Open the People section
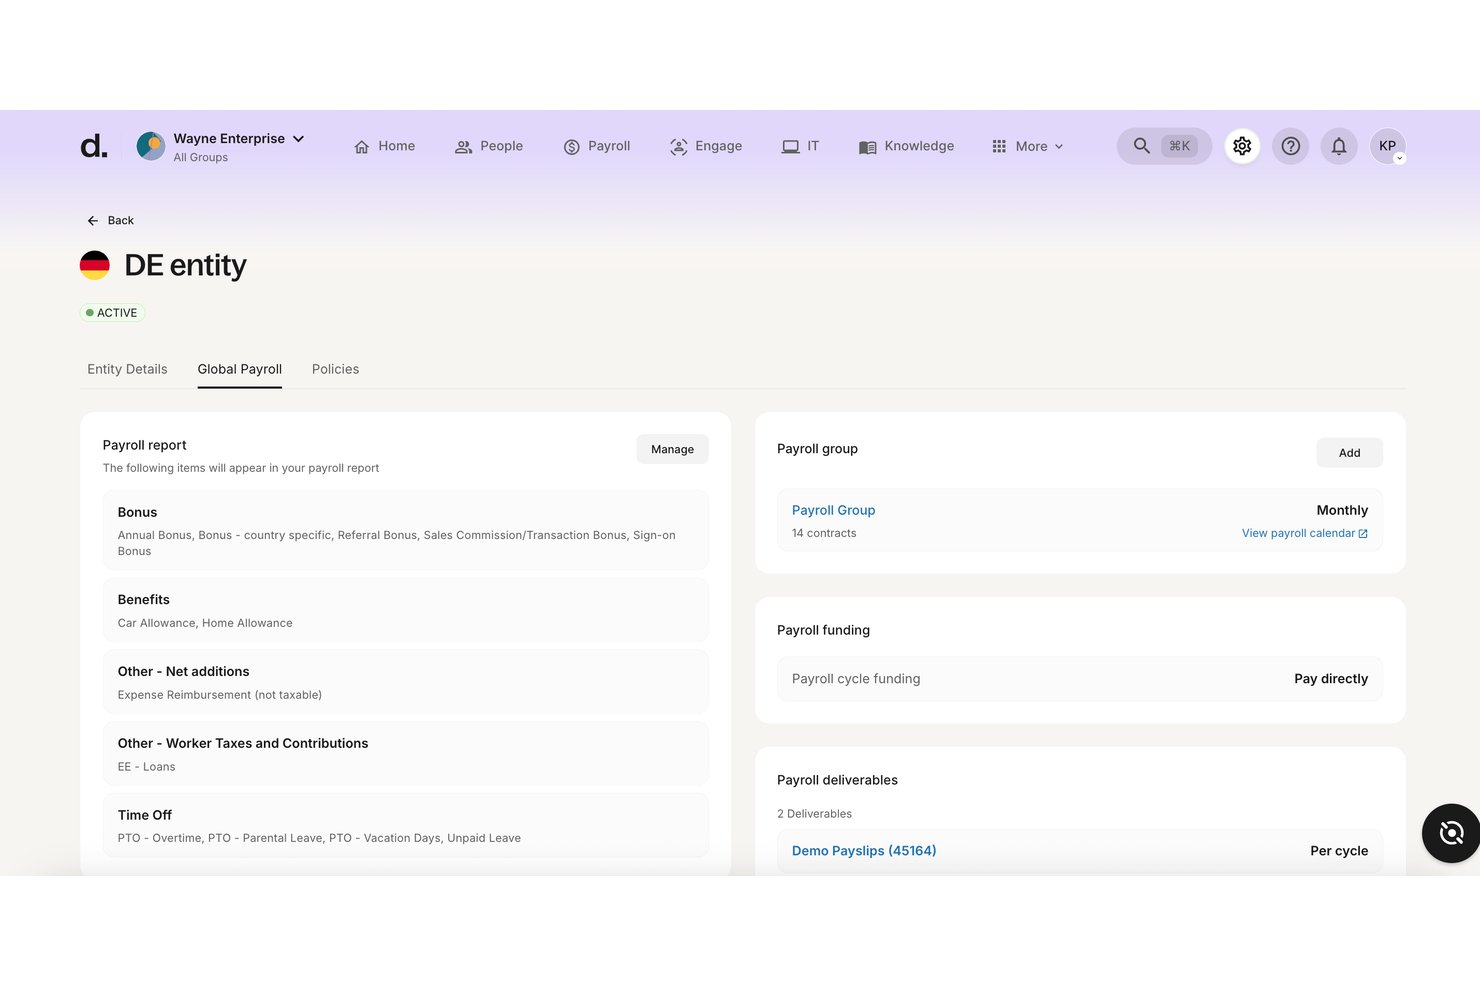1480x987 pixels. (x=489, y=146)
